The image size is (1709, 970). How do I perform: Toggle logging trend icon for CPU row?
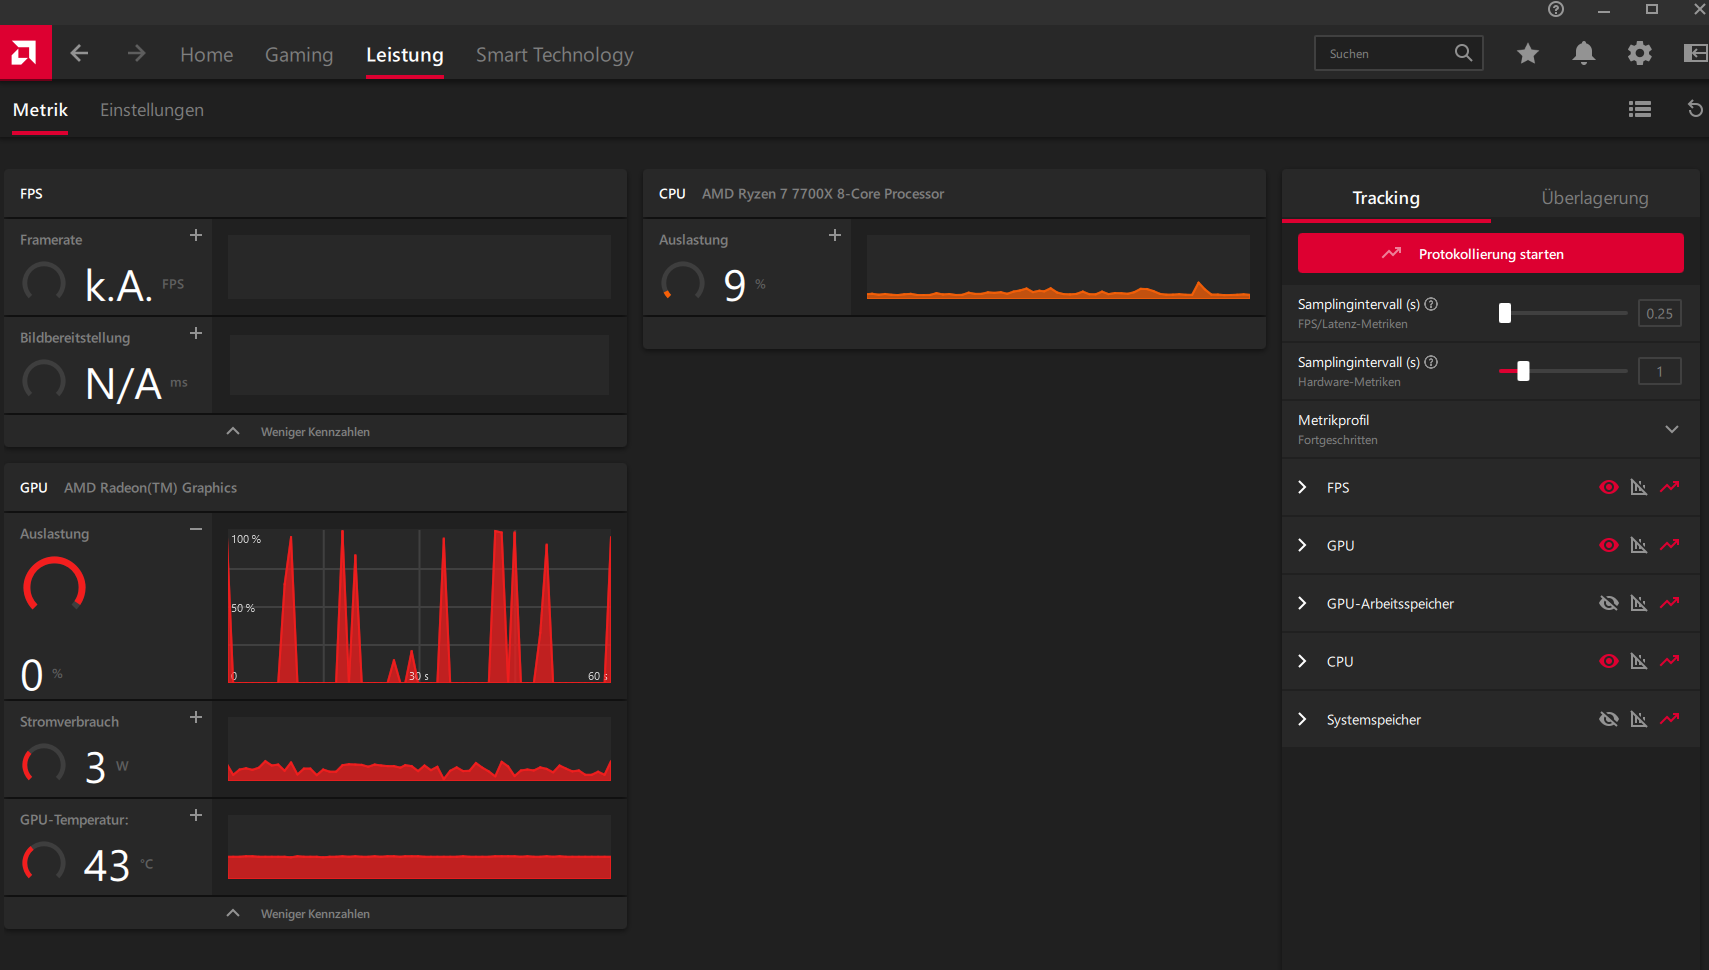click(1670, 661)
